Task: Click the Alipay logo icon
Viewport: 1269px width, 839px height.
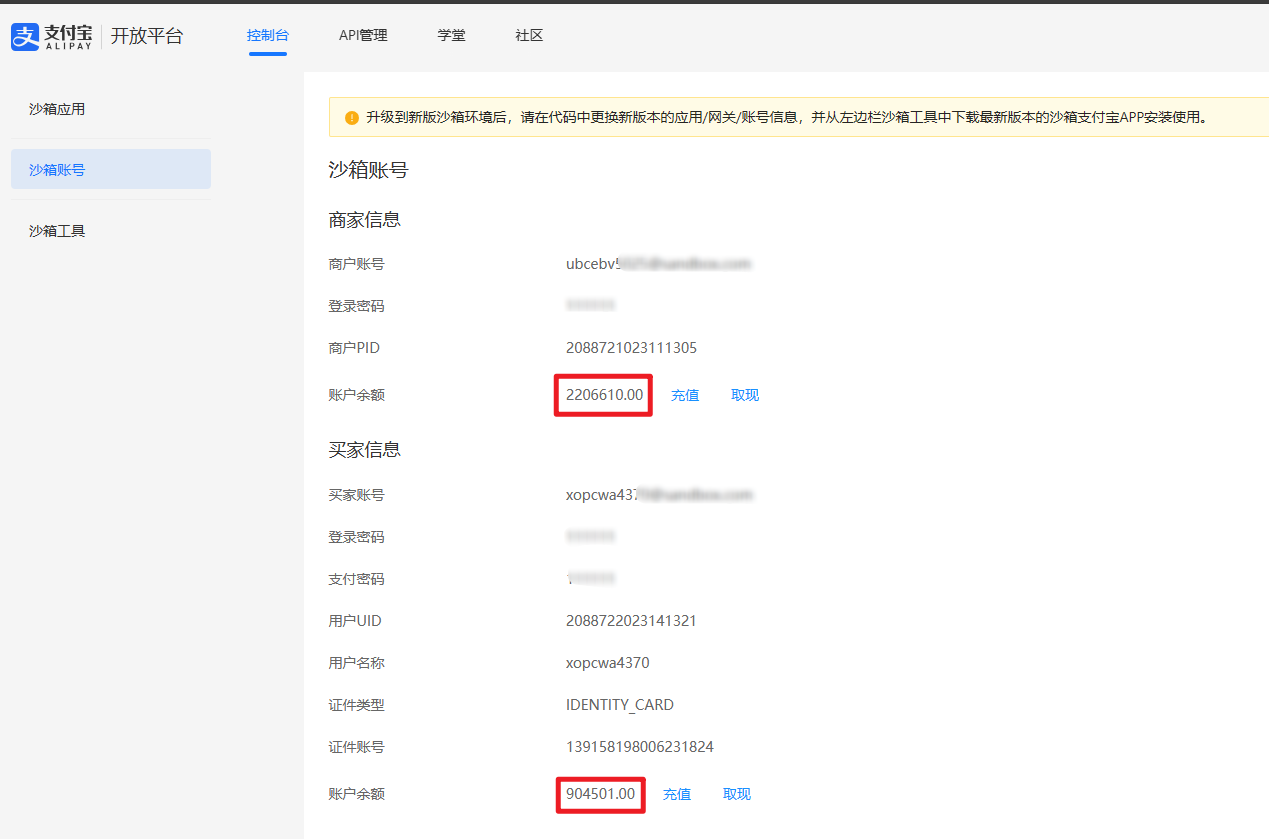Action: [25, 37]
